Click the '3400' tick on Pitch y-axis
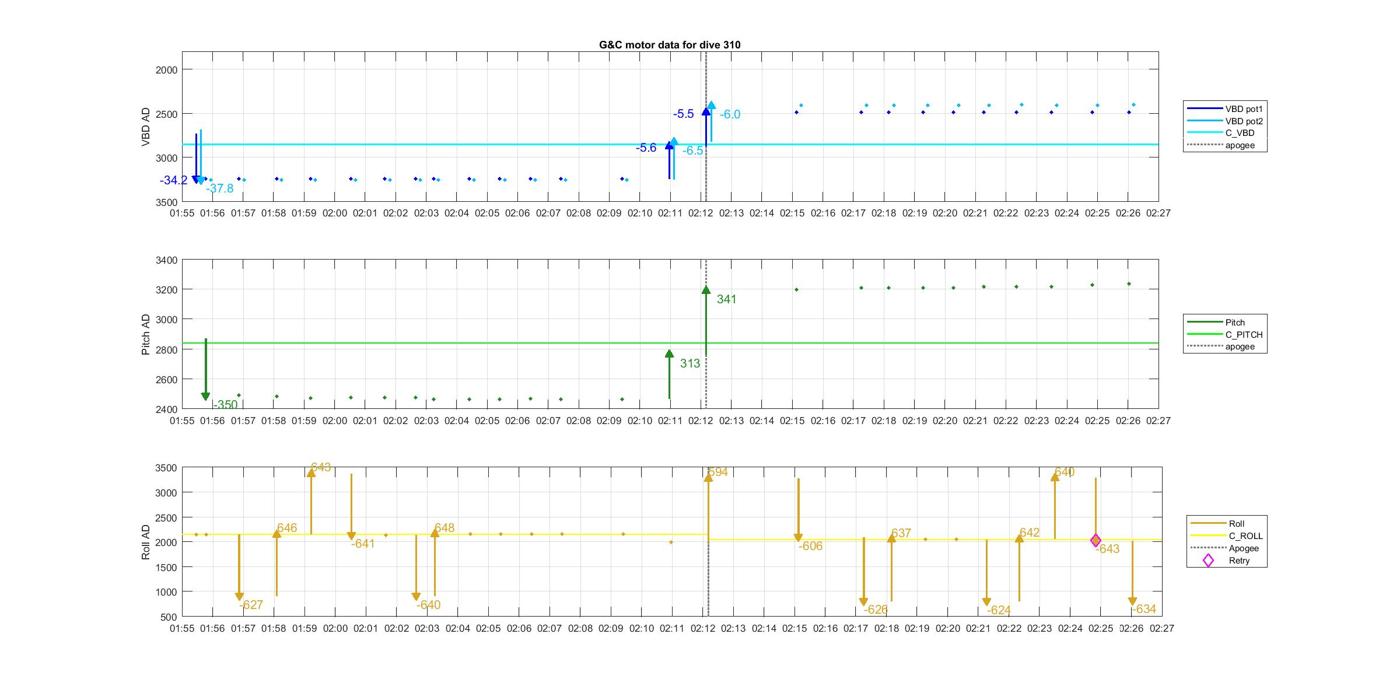Screen dimensions: 1400x693 click(x=165, y=260)
